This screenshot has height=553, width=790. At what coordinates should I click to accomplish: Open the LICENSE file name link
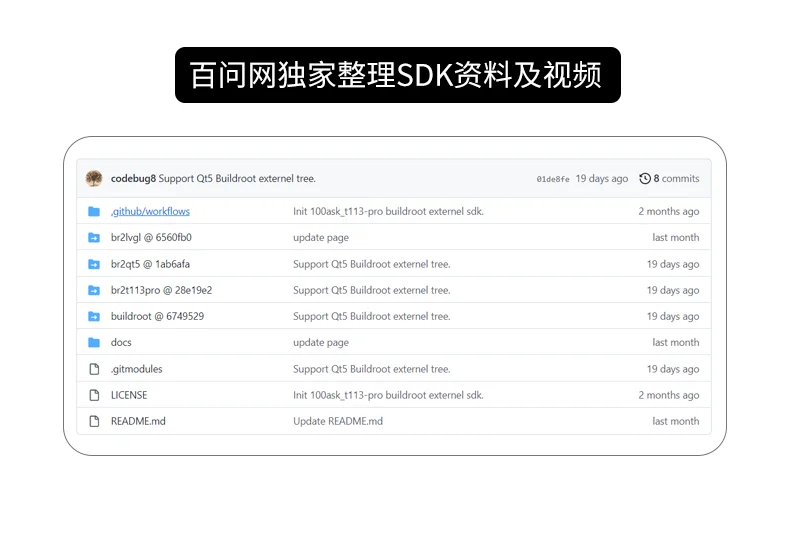click(x=129, y=395)
